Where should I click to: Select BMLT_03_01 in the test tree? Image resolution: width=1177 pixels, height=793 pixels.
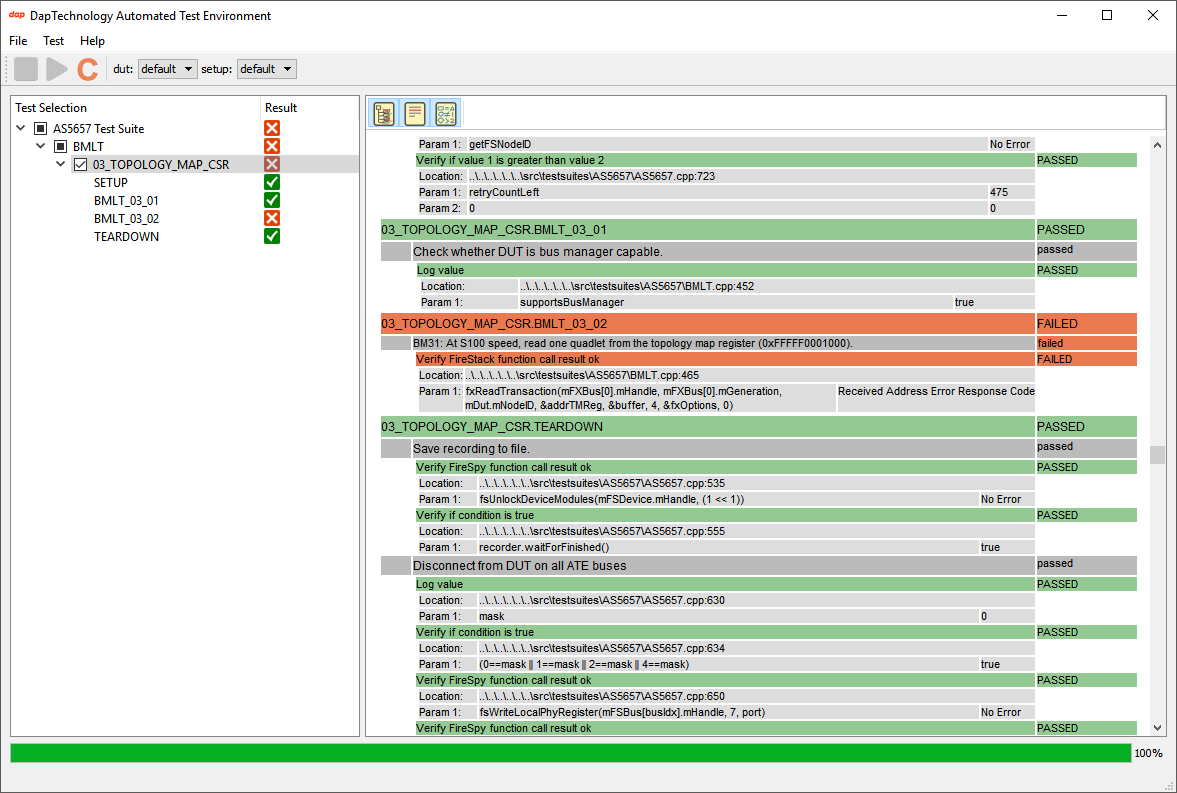(x=126, y=201)
